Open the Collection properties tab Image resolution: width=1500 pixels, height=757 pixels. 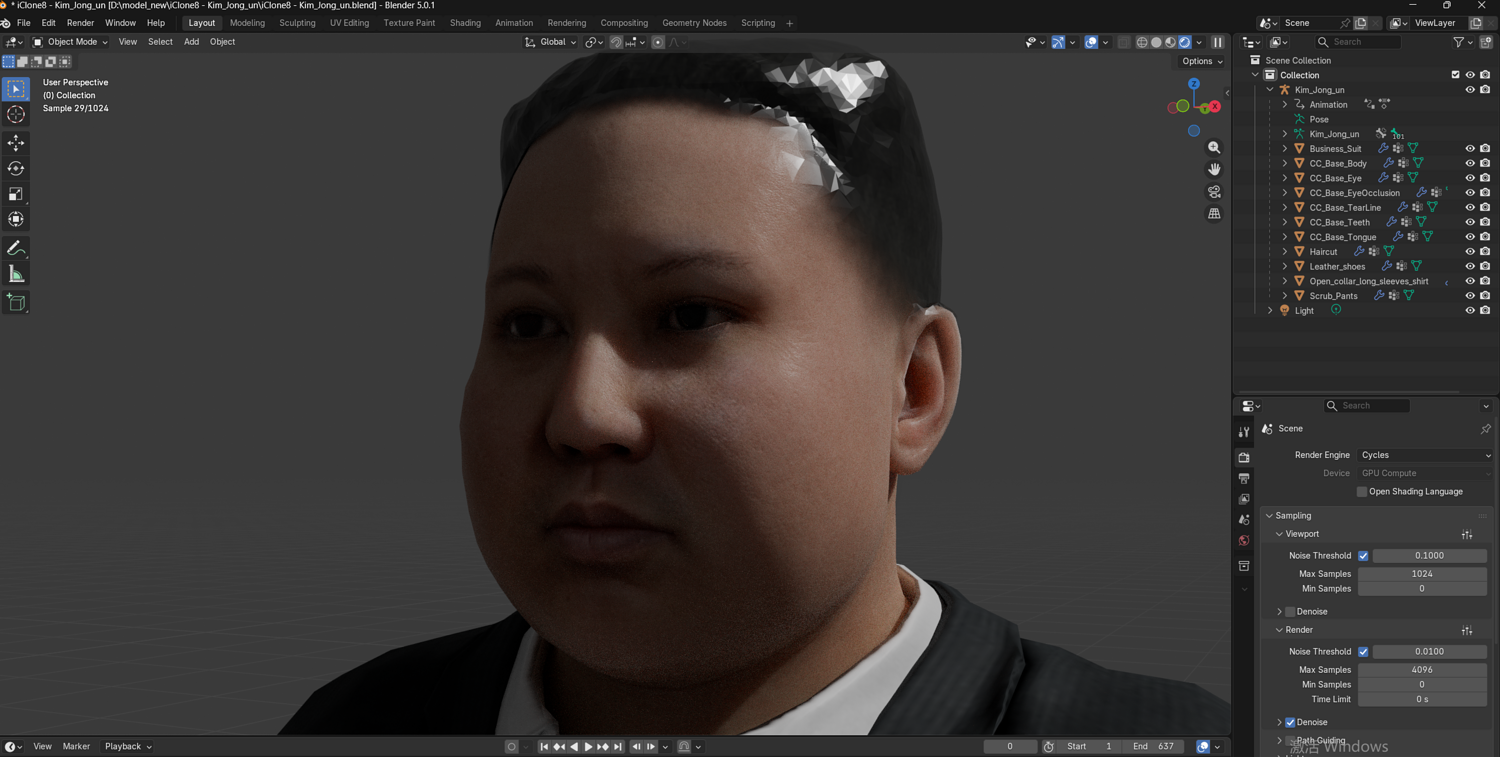point(1244,566)
